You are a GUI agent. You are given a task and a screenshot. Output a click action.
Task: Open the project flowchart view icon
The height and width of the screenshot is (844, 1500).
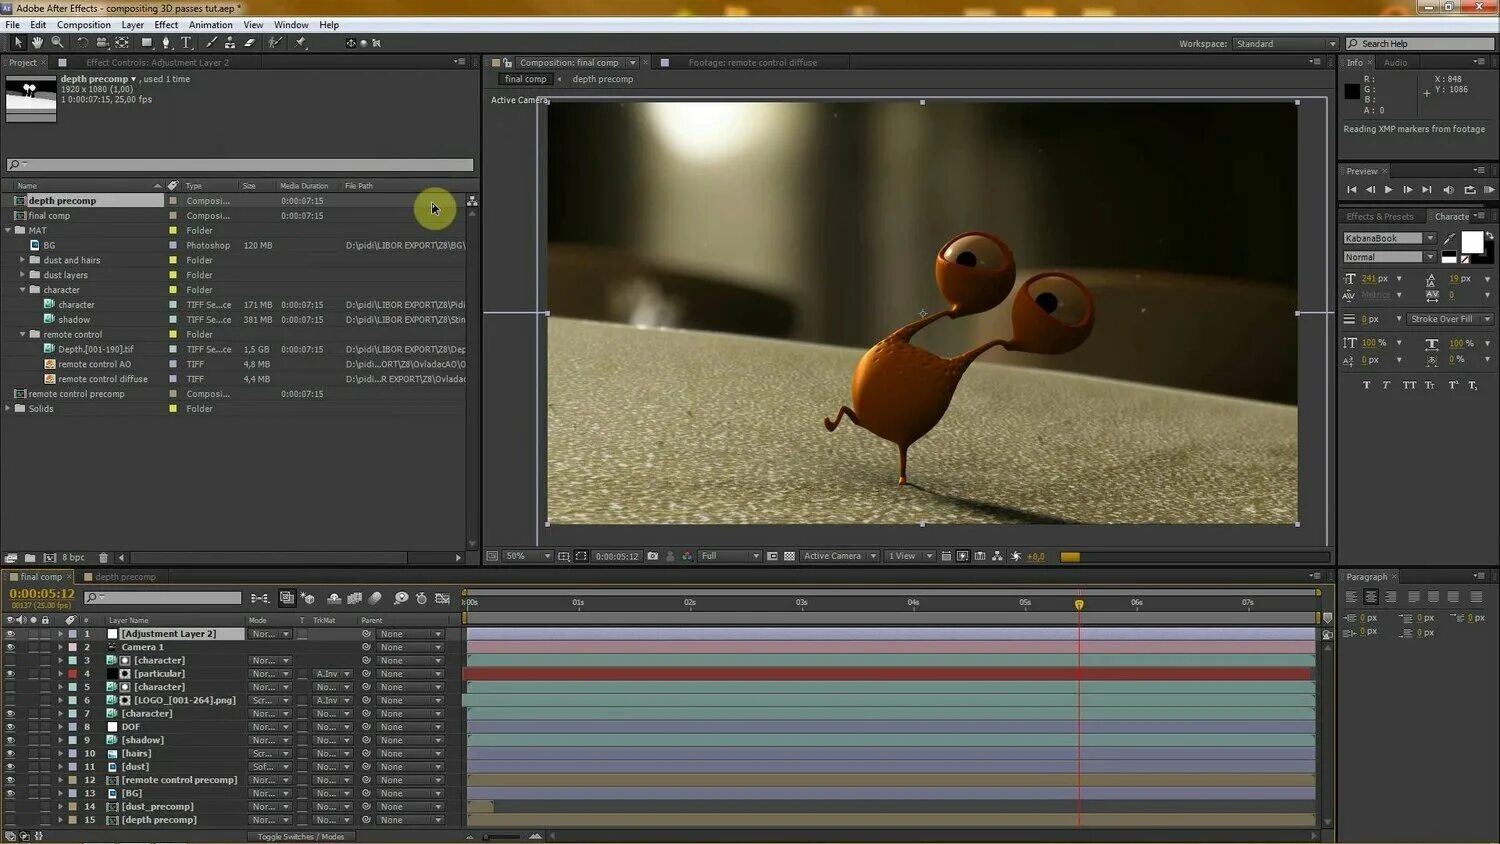(472, 201)
